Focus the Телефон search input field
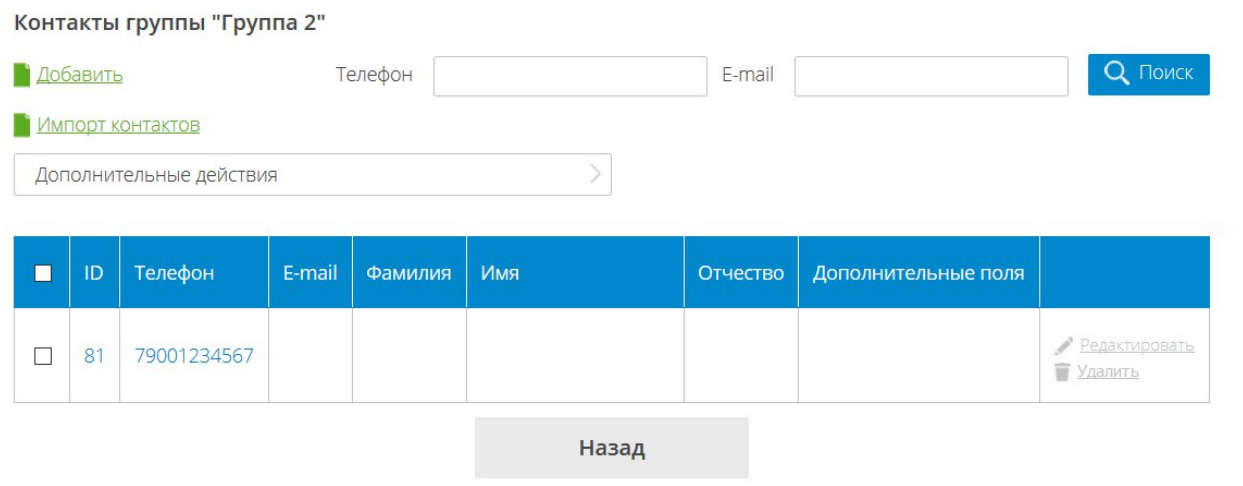This screenshot has height=486, width=1243. pos(570,76)
